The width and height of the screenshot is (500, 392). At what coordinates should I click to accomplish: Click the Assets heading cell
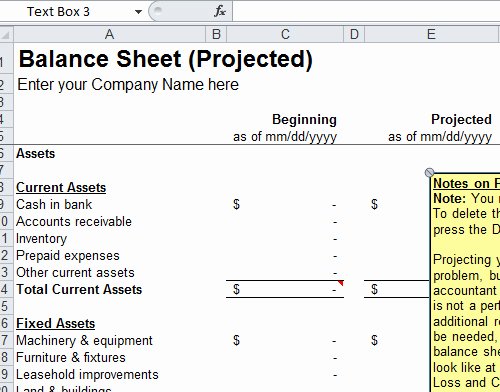click(x=36, y=154)
